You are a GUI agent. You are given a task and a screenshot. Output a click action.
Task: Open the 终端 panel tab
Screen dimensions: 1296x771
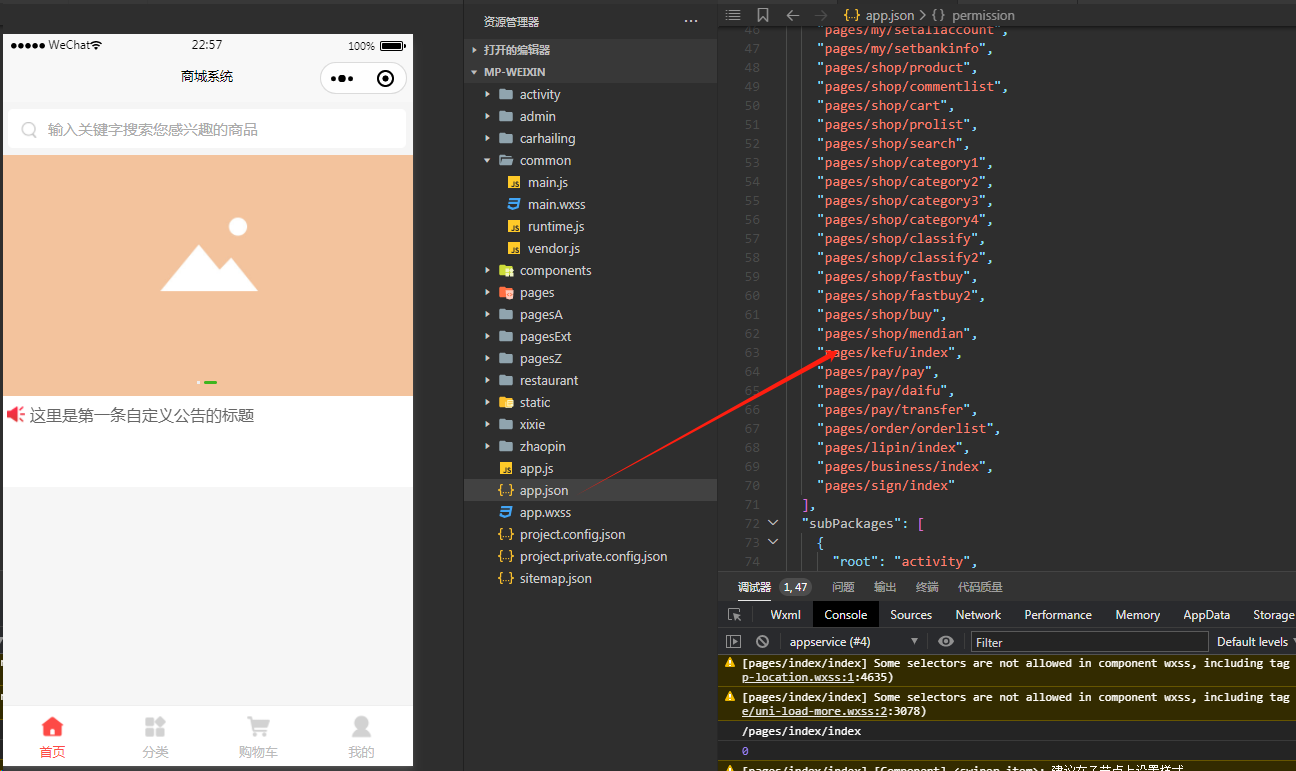coord(927,587)
